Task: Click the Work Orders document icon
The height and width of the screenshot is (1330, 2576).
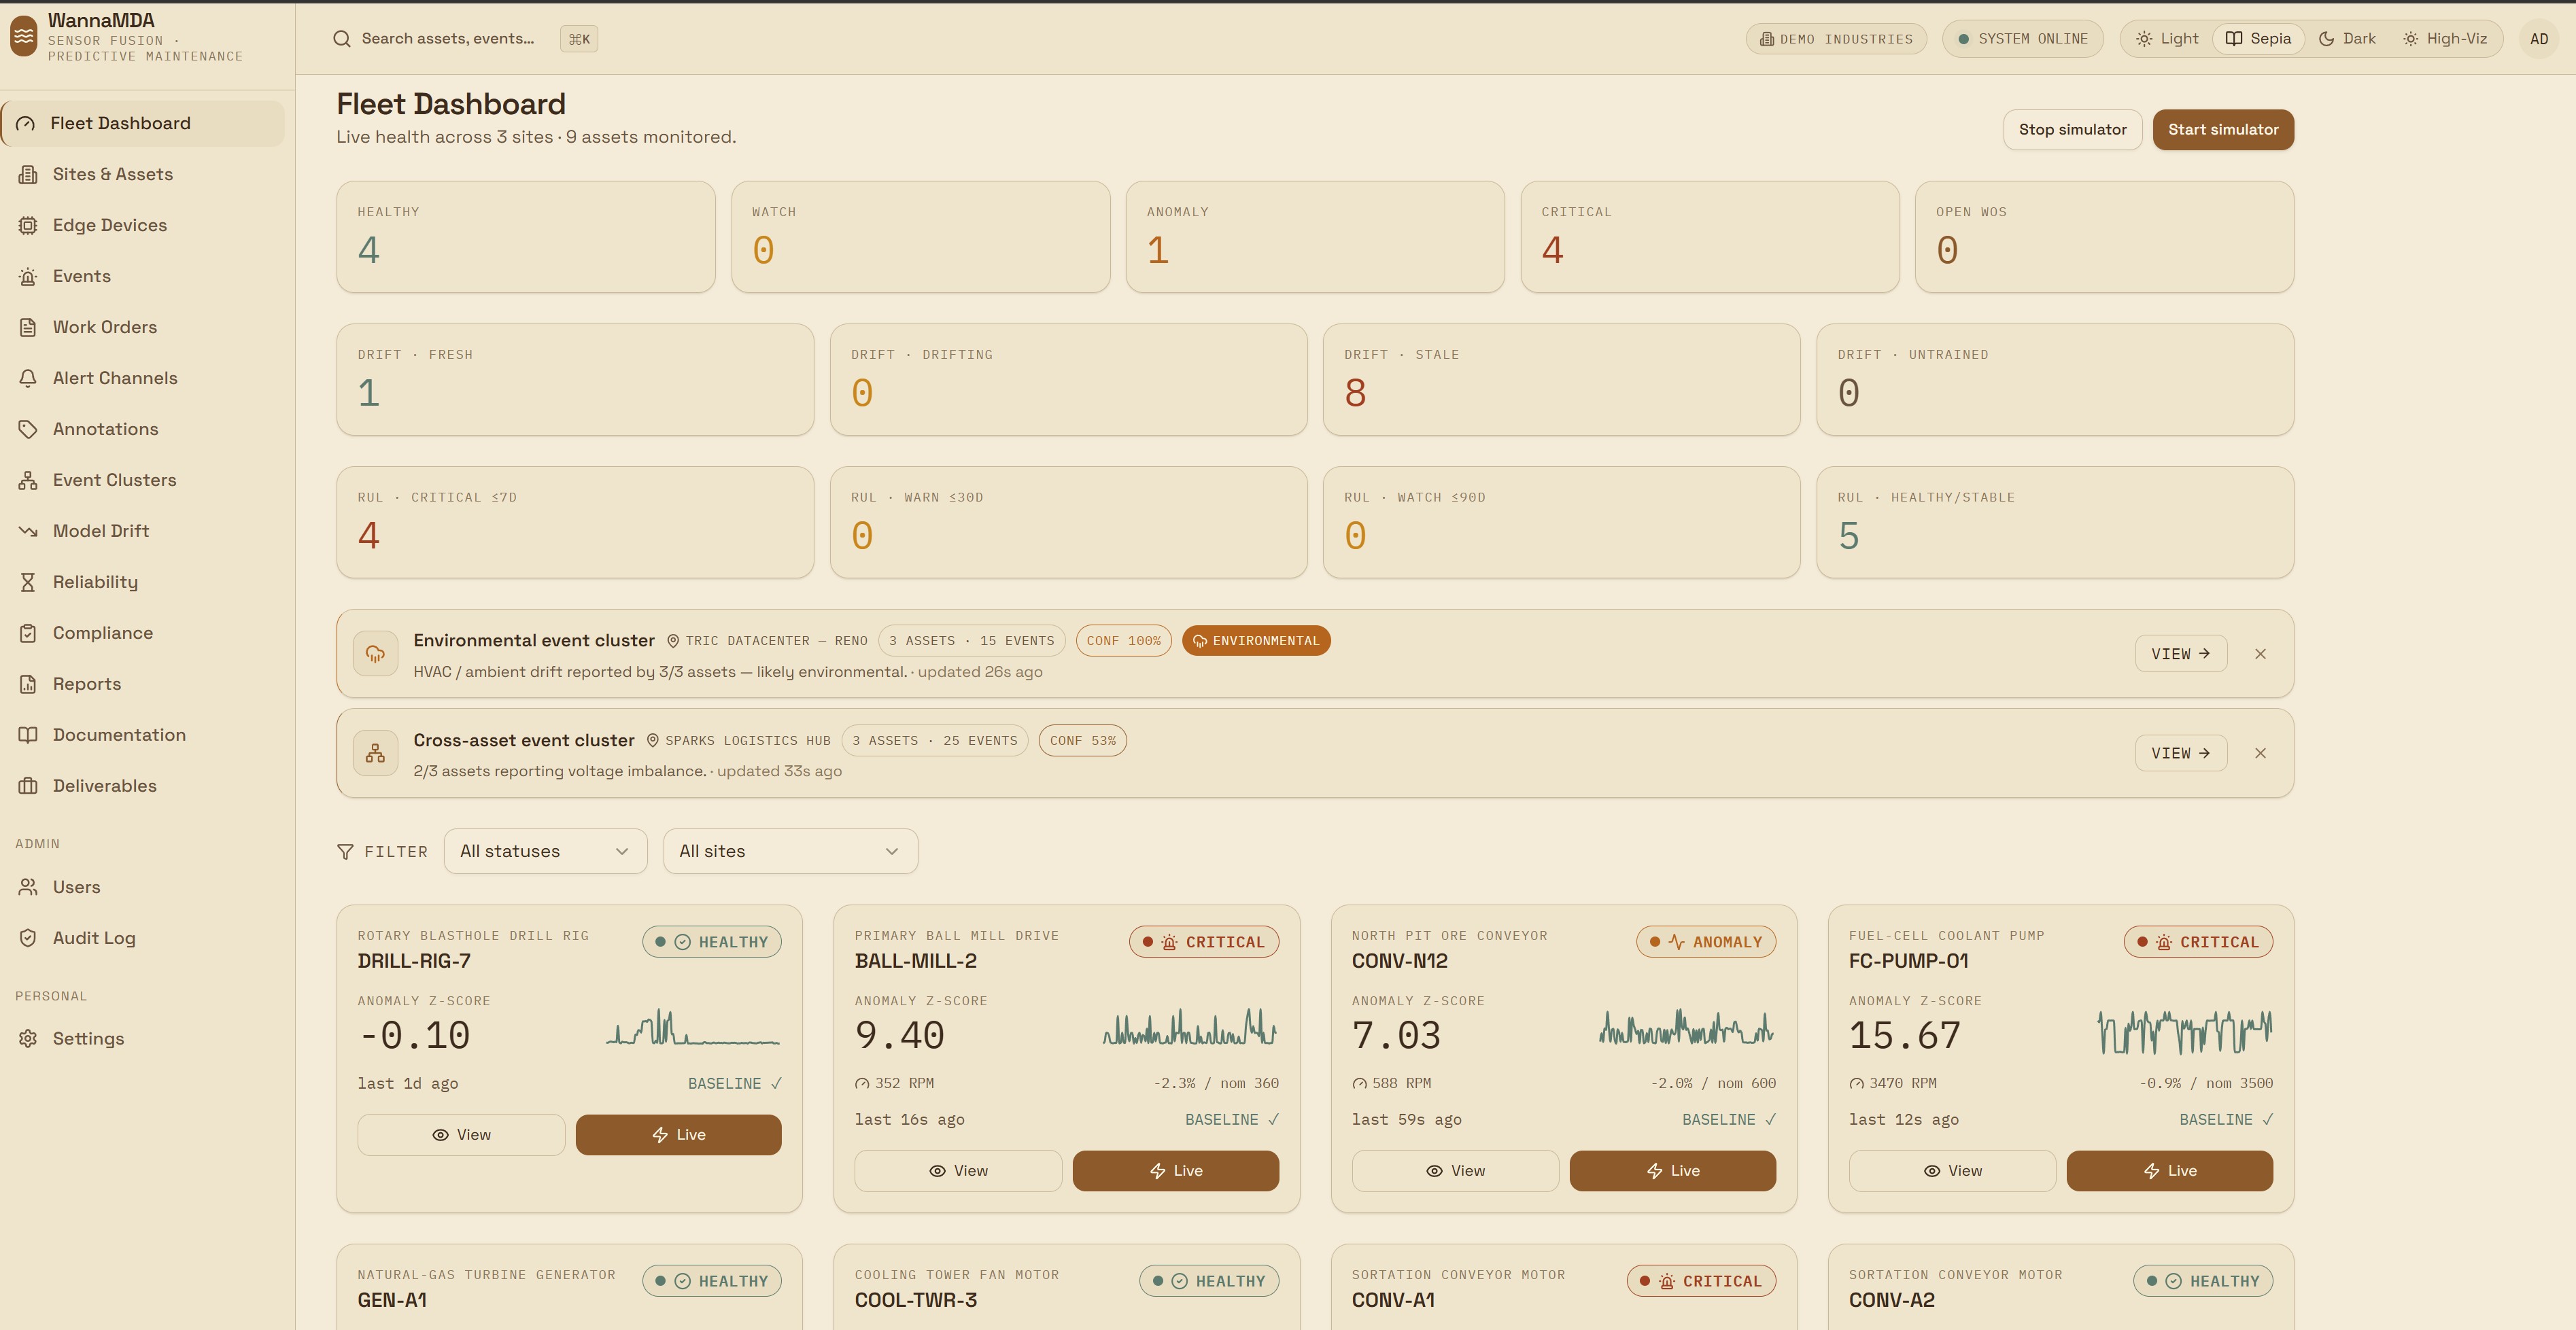Action: [28, 327]
